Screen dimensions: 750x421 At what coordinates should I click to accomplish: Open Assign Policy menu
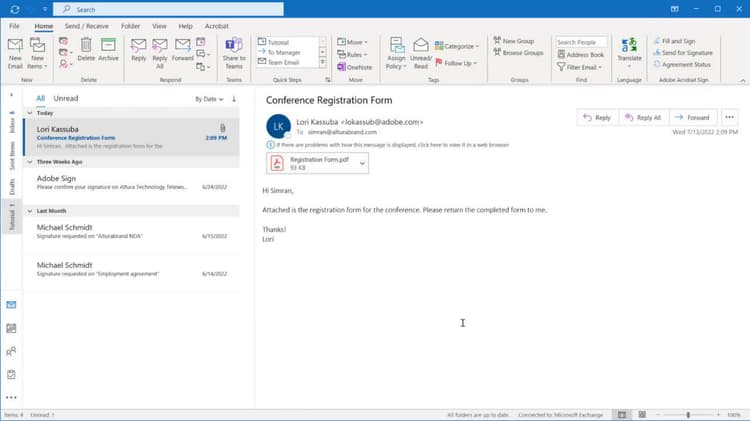click(x=396, y=53)
